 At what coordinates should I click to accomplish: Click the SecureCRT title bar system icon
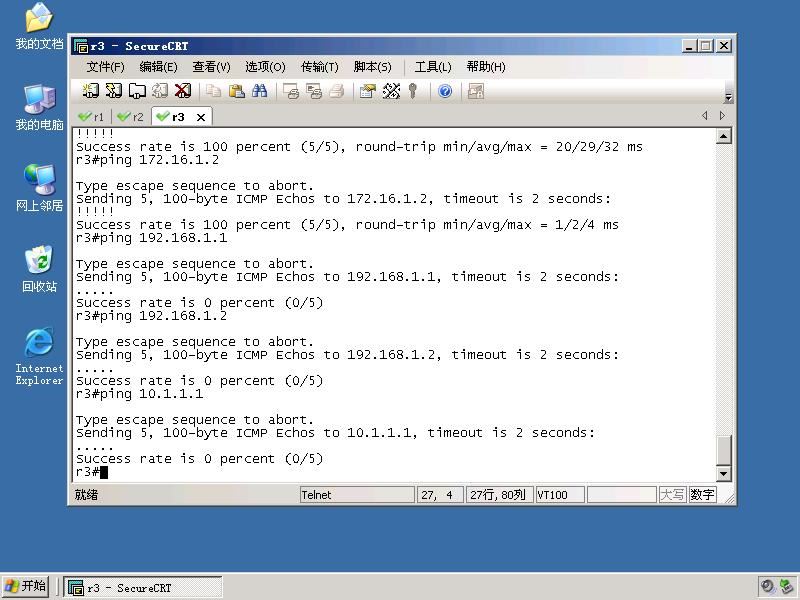click(x=81, y=46)
